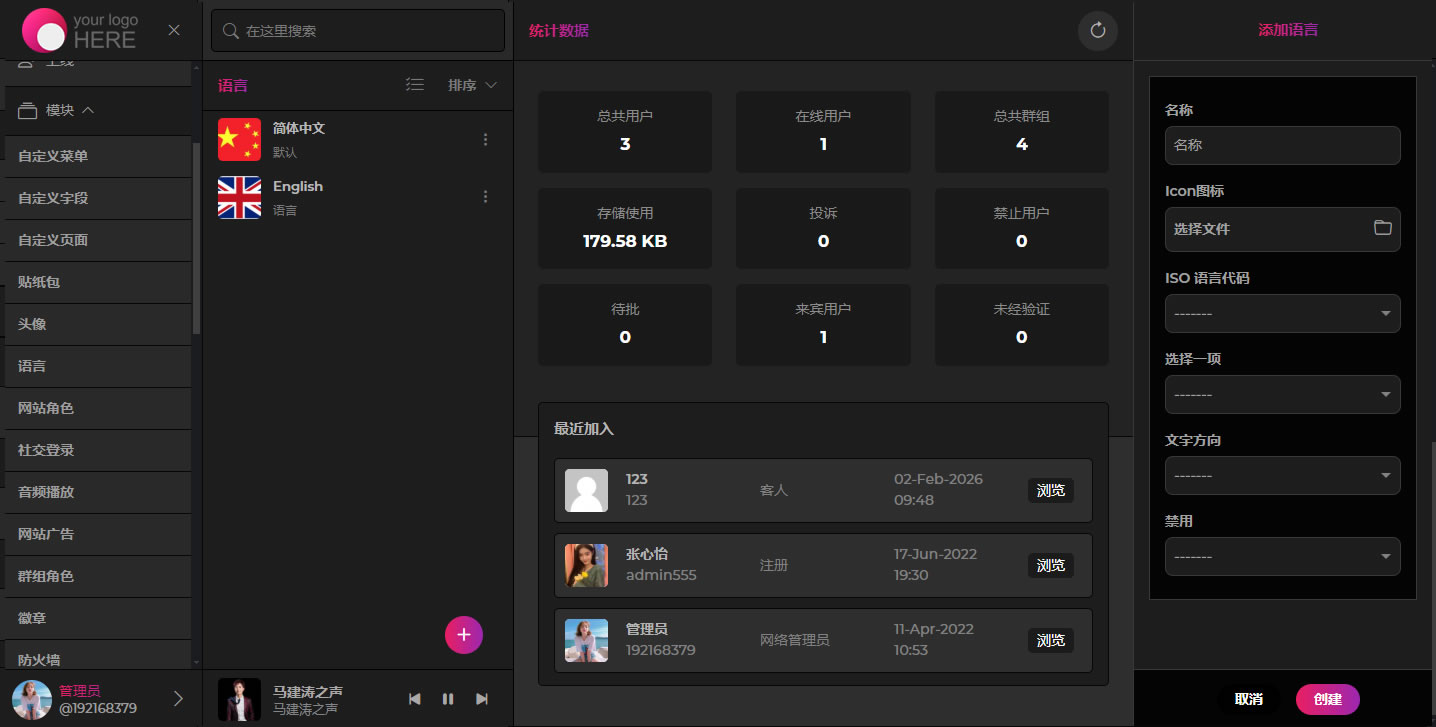Skip to the next audio track

coord(482,699)
